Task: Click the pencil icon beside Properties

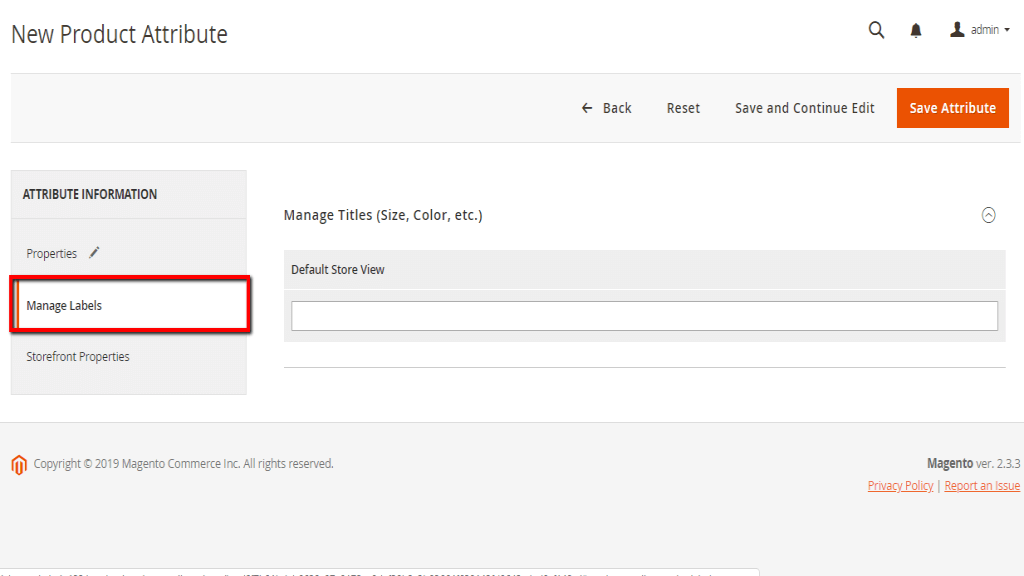Action: [x=94, y=253]
